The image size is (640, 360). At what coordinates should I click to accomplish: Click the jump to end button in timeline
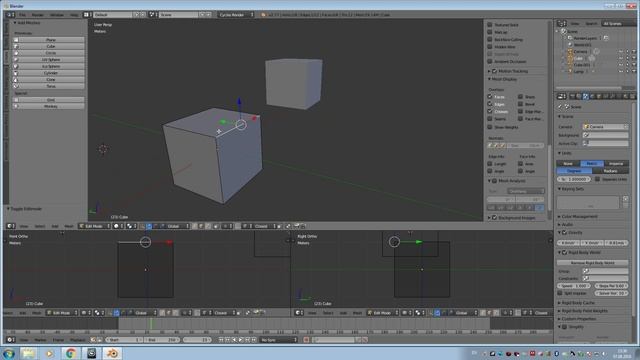[x=254, y=340]
